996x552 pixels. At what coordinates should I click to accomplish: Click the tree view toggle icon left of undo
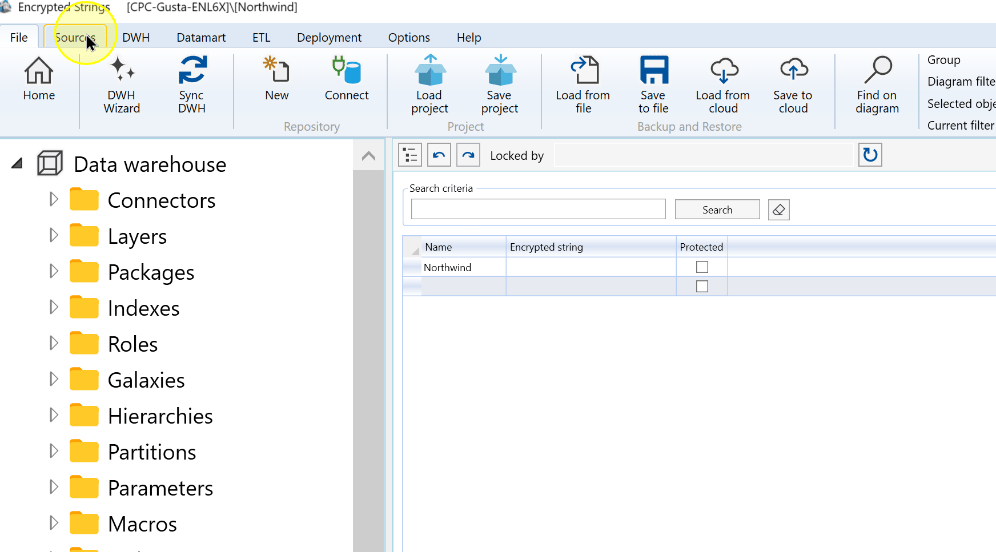(x=410, y=155)
